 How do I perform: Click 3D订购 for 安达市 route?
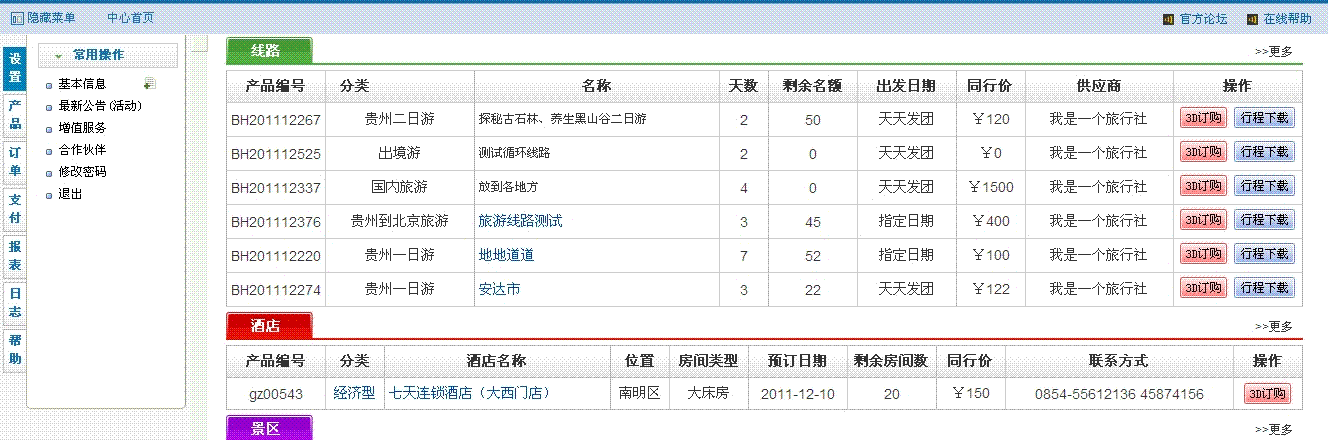(x=1203, y=288)
